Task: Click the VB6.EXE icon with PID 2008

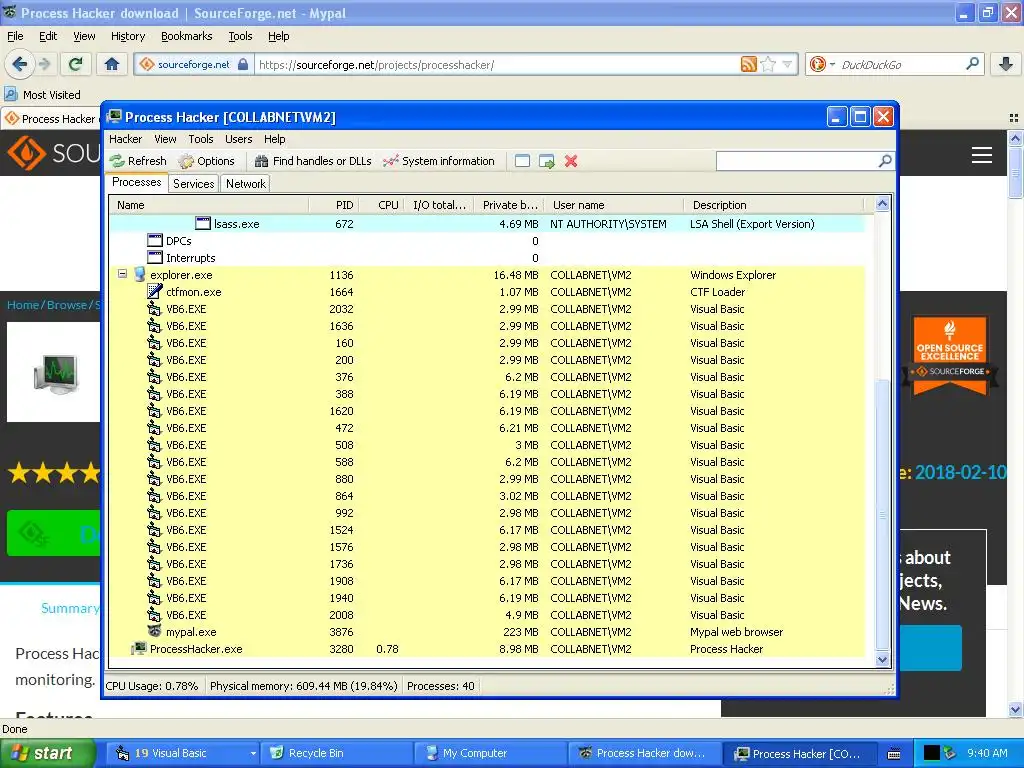Action: click(155, 615)
